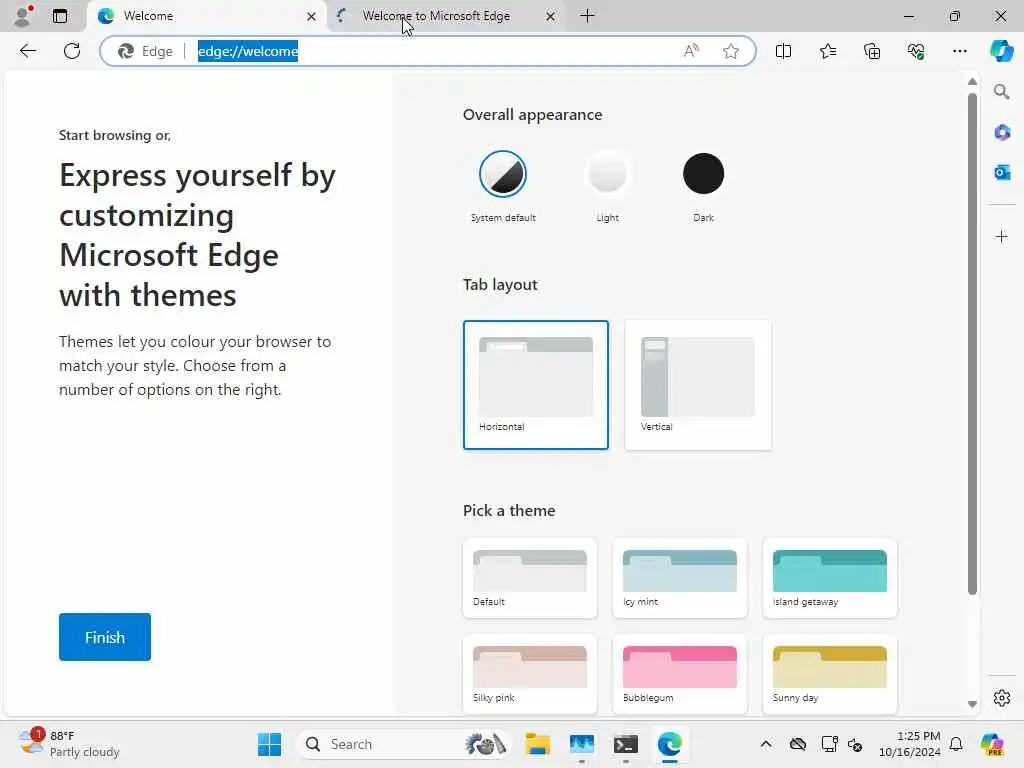The image size is (1024, 768).
Task: Pick the Silky pink theme
Action: click(x=530, y=674)
